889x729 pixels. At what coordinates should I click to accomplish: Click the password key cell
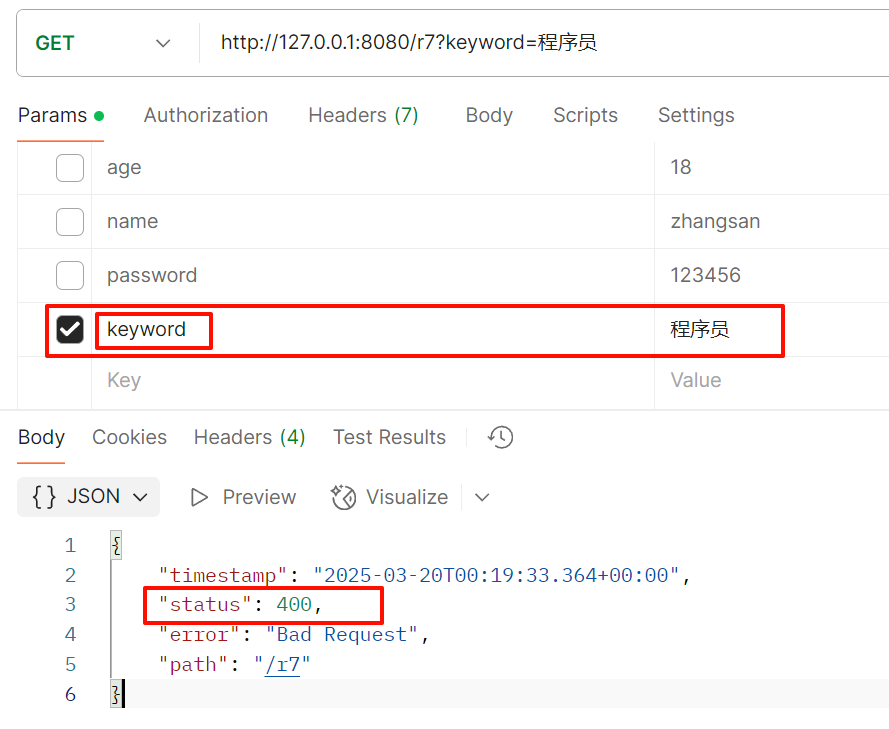coord(372,276)
